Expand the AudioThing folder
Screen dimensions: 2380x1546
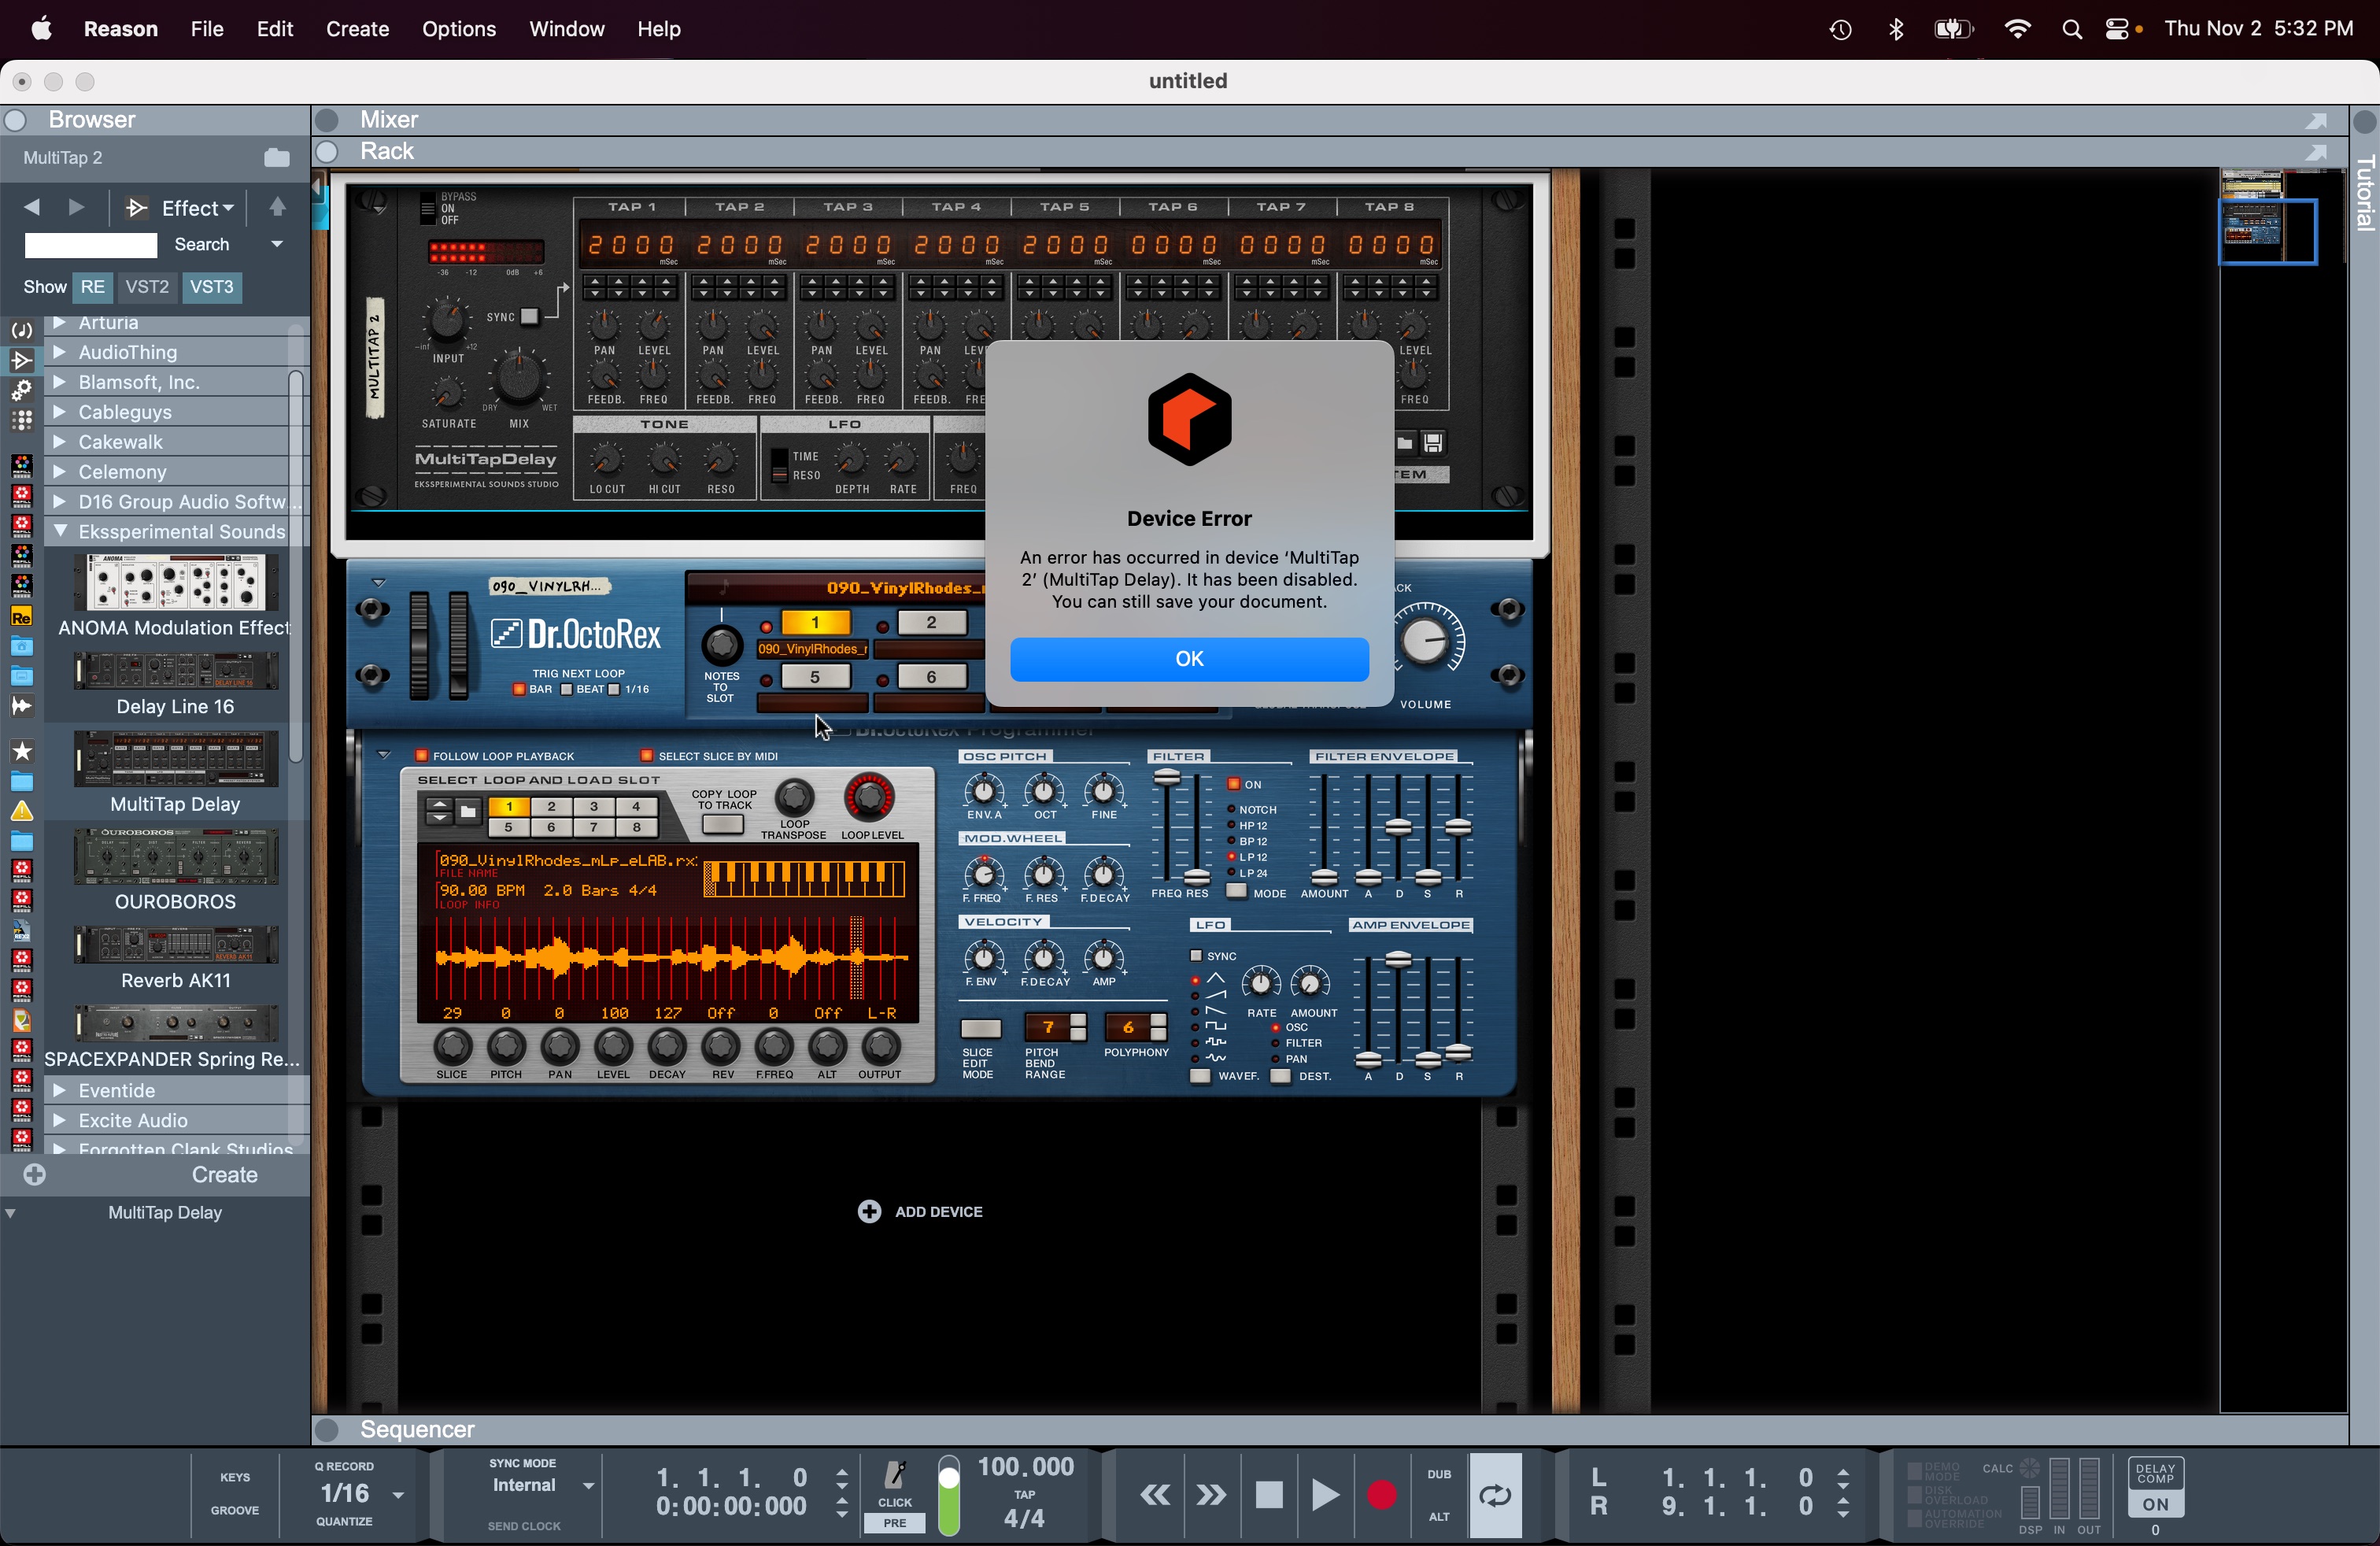pos(60,352)
